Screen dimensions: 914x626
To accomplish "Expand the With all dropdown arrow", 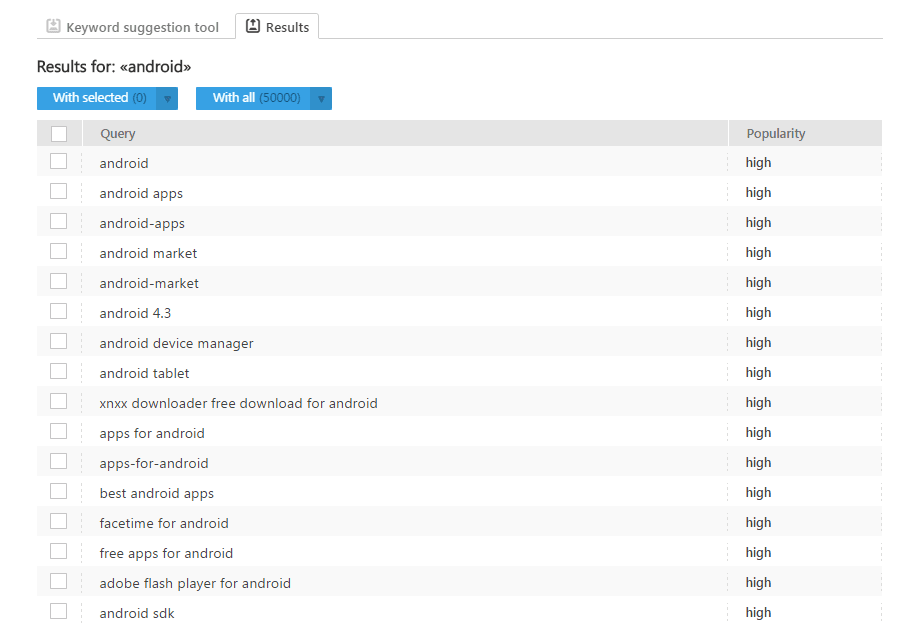I will (321, 99).
